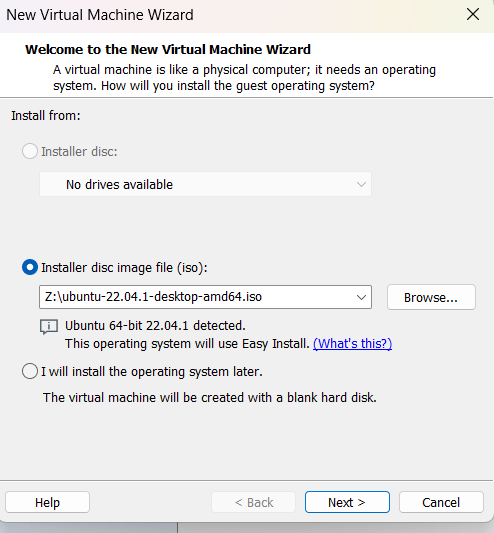Click the Ubuntu 64-bit 22.04.1 detected text

click(155, 326)
